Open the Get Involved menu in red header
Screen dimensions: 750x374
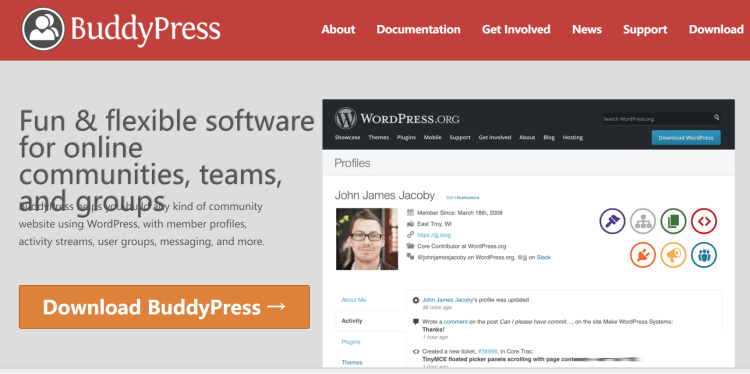click(516, 30)
